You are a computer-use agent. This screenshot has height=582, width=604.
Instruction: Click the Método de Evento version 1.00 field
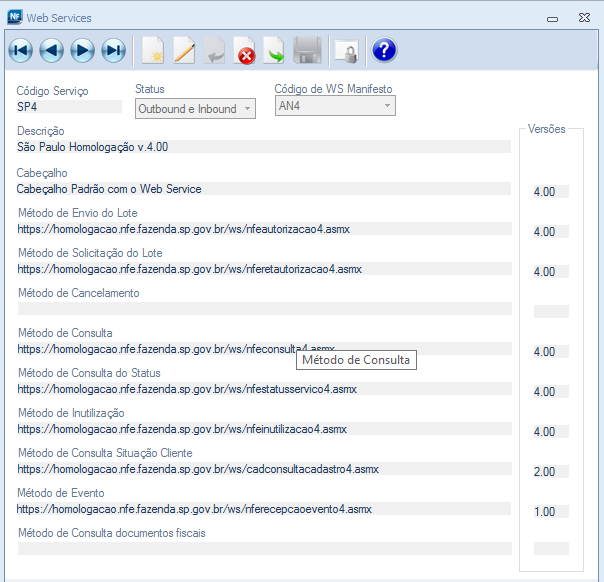click(x=550, y=512)
